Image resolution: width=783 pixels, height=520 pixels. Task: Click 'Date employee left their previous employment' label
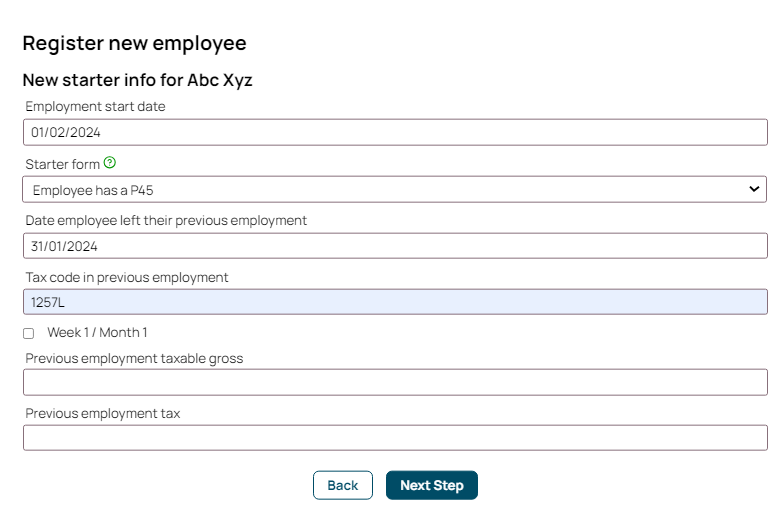(x=166, y=221)
